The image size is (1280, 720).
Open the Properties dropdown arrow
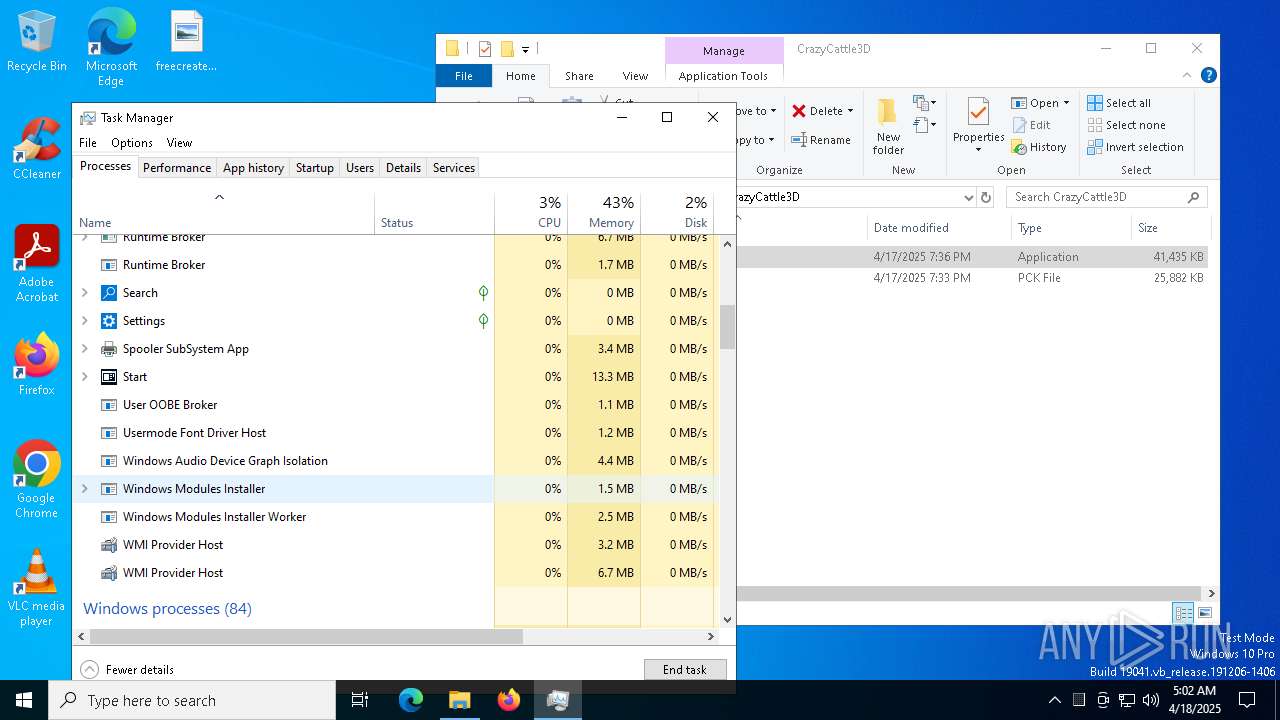pyautogui.click(x=978, y=150)
